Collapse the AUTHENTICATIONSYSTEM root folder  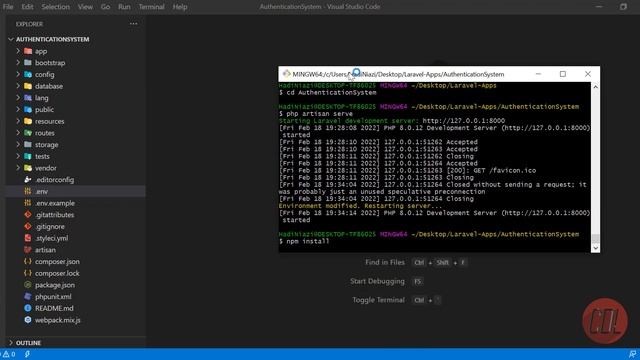11,39
